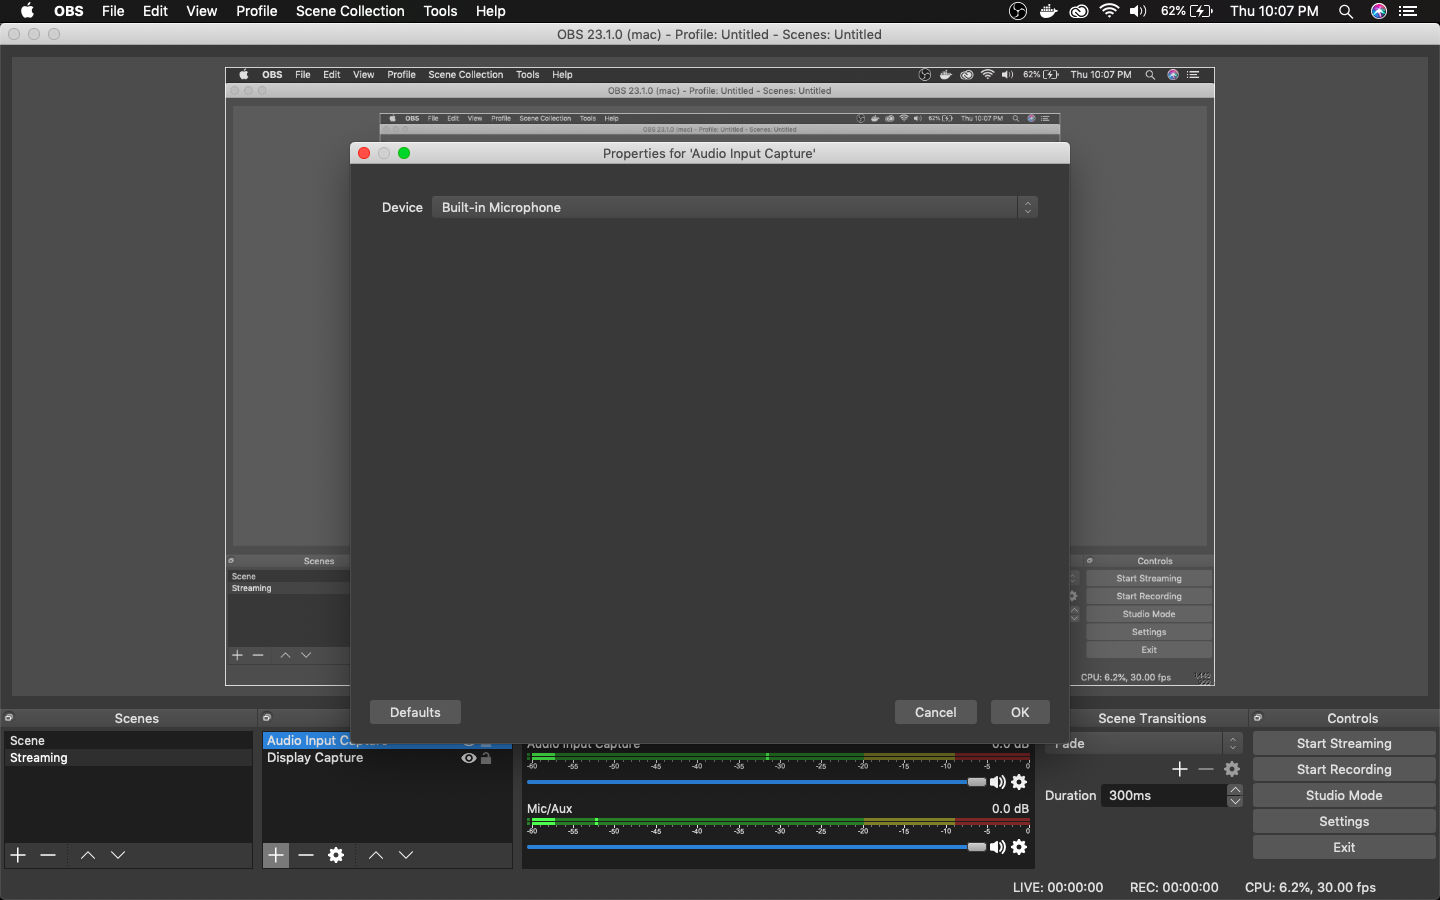Open the Wi-Fi menu bar icon
Image resolution: width=1440 pixels, height=900 pixels.
1109,11
